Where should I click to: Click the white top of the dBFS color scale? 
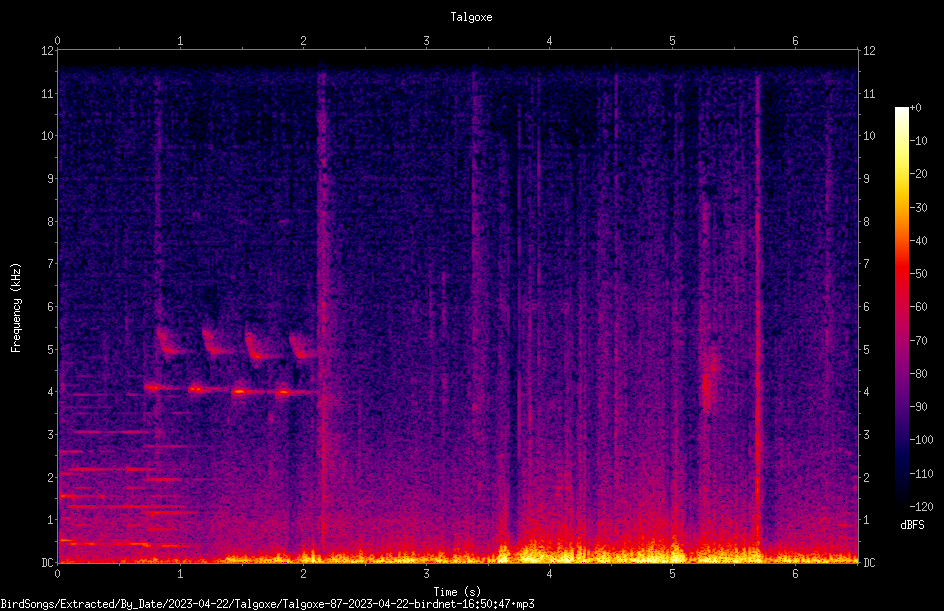pyautogui.click(x=901, y=111)
